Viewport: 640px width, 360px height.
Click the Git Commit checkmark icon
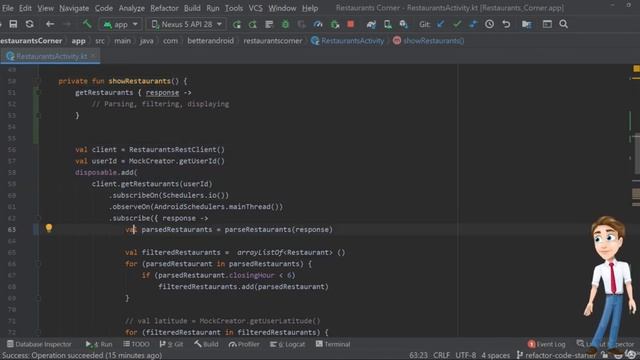point(457,24)
